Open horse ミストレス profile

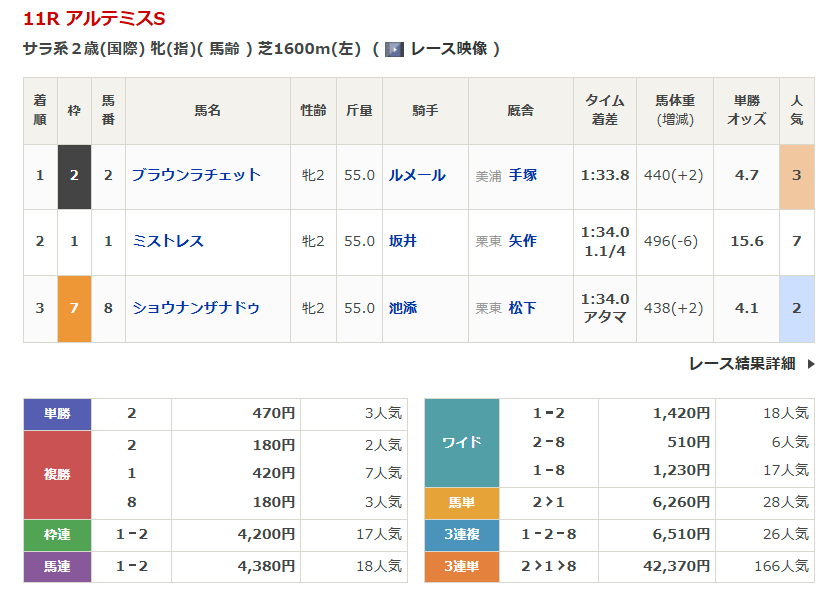168,241
